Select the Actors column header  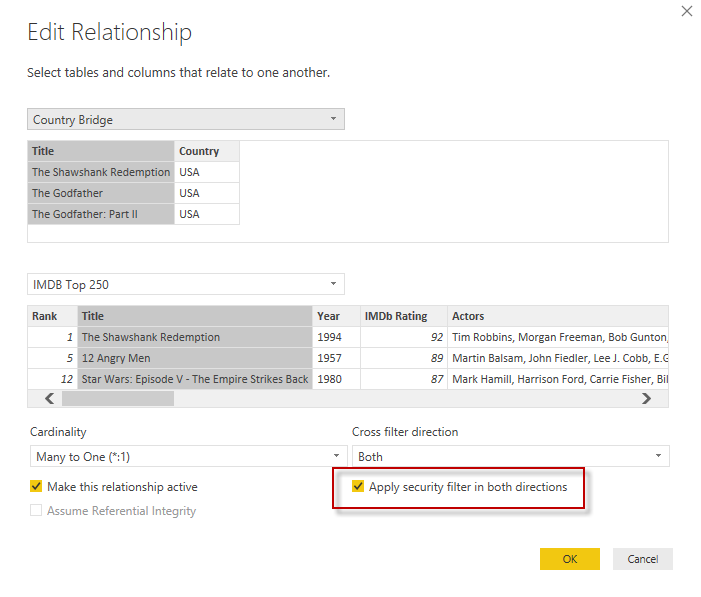pyautogui.click(x=558, y=316)
